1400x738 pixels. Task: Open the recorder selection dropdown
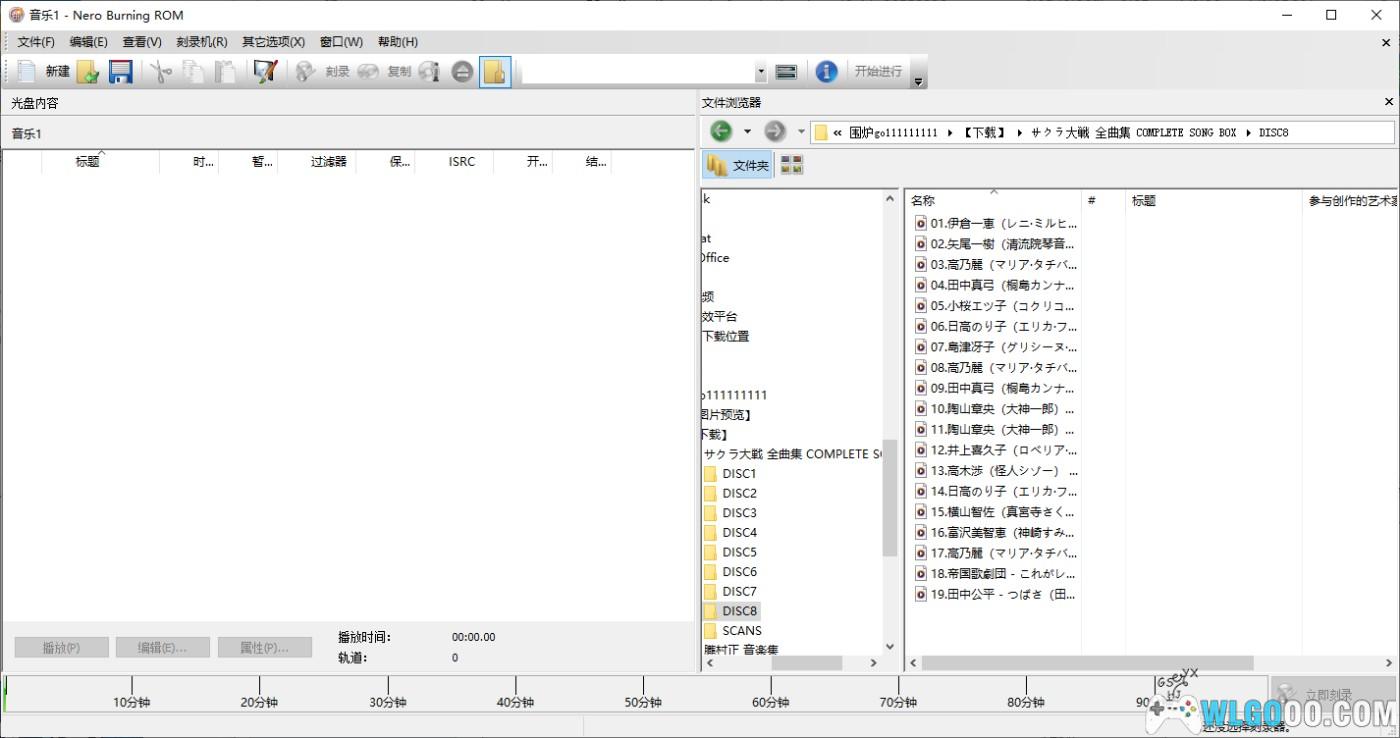coord(760,71)
